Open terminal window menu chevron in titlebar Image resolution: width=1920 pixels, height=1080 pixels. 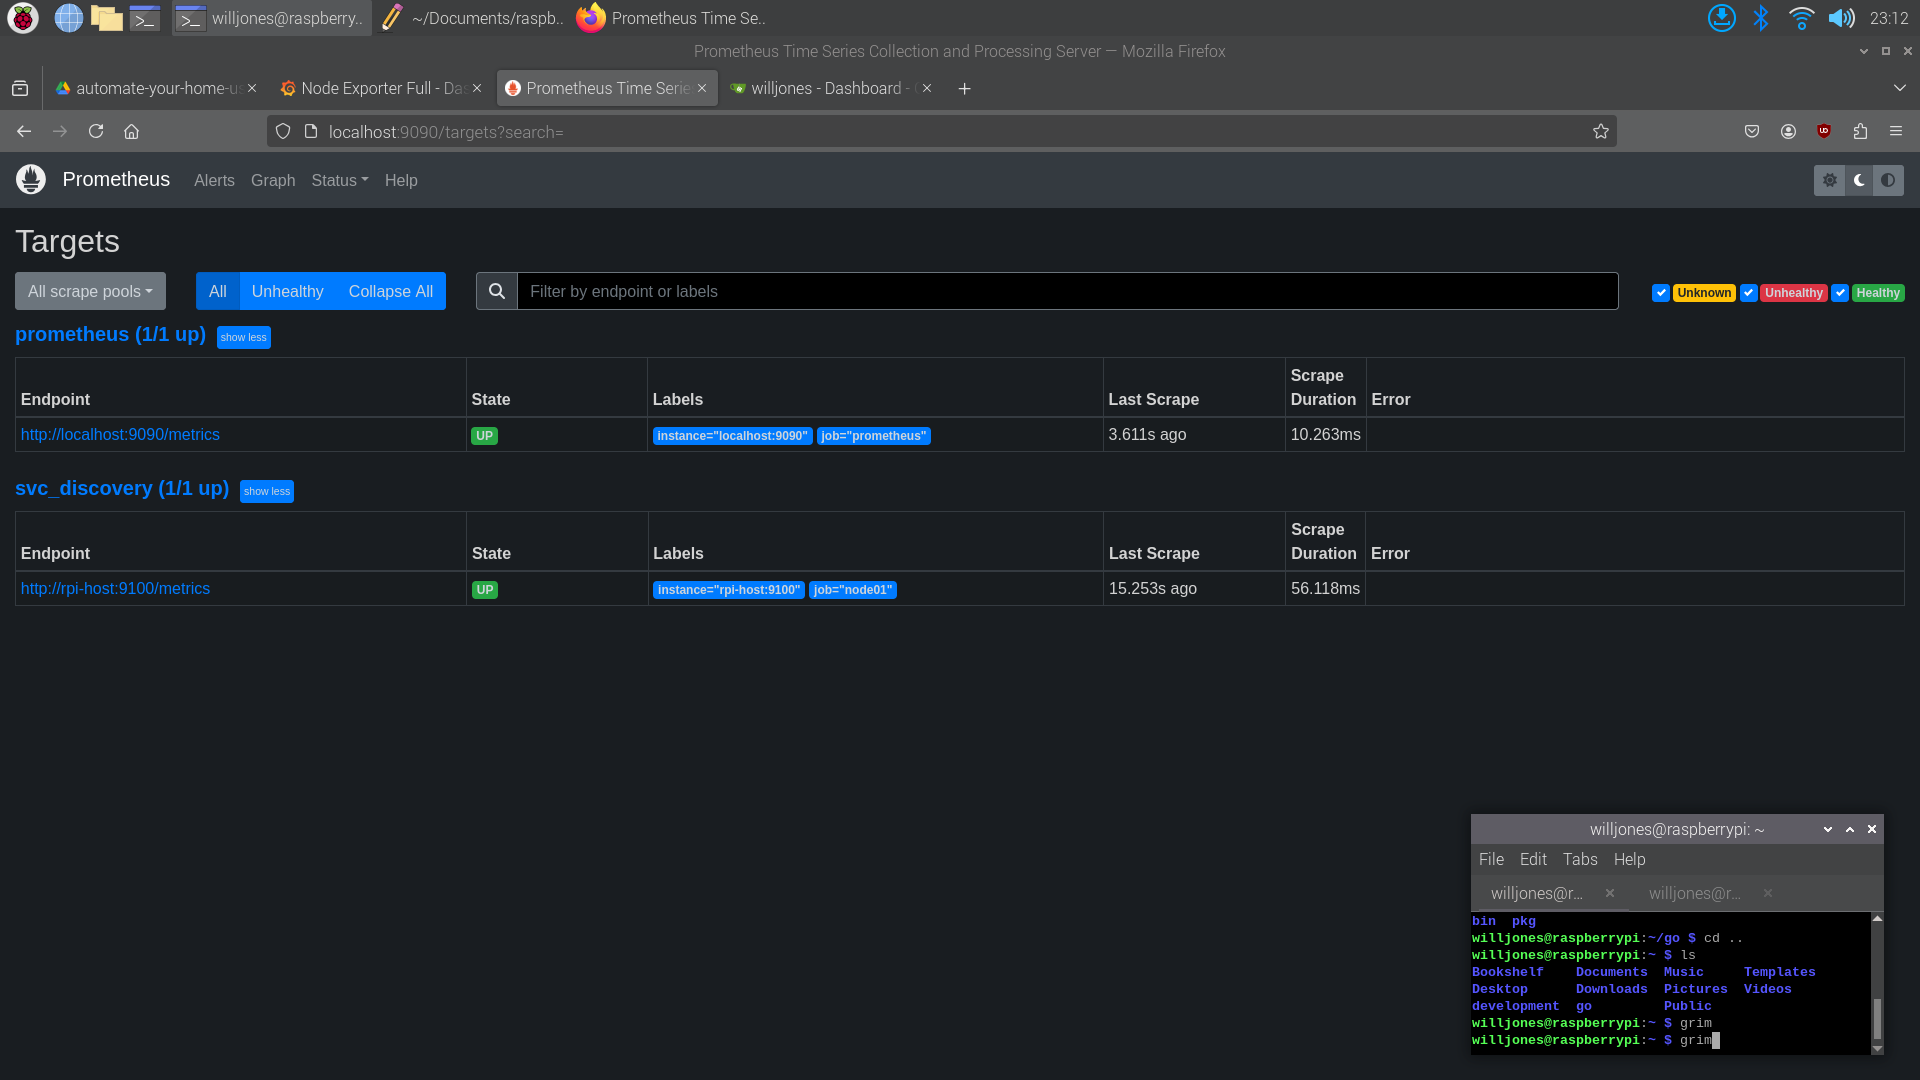point(1828,829)
